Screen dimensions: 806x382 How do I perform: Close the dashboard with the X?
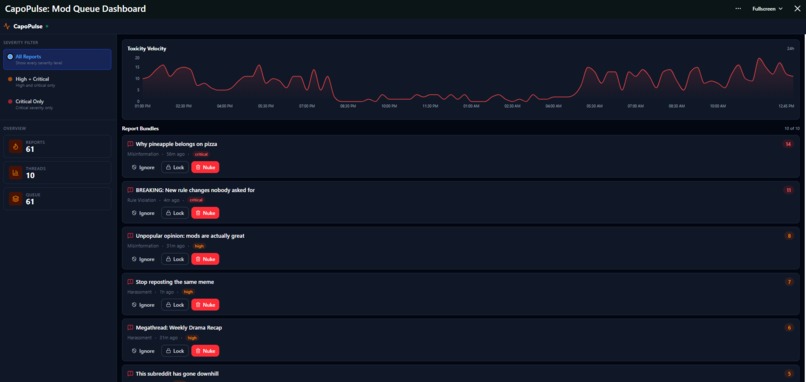coord(797,9)
